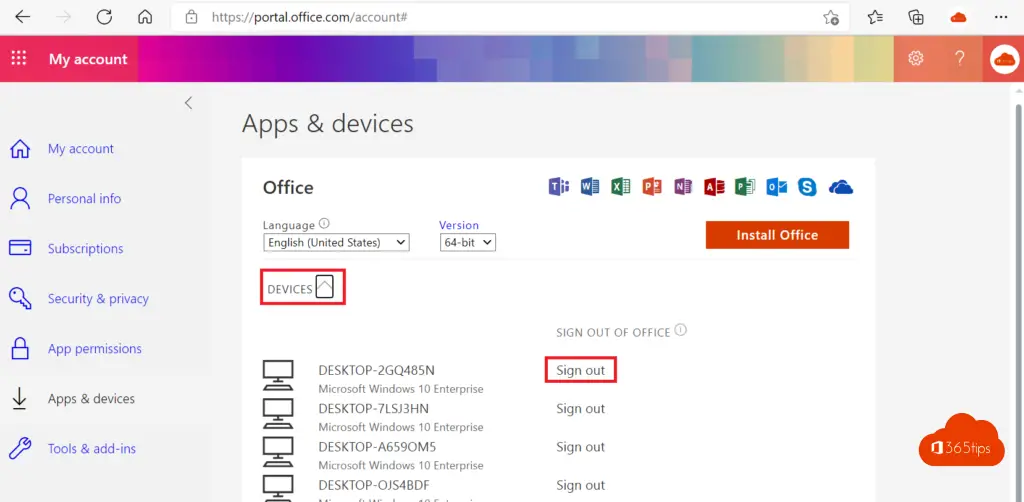Collapse the Devices section chevron
Screen dimensions: 1024x502
point(325,288)
